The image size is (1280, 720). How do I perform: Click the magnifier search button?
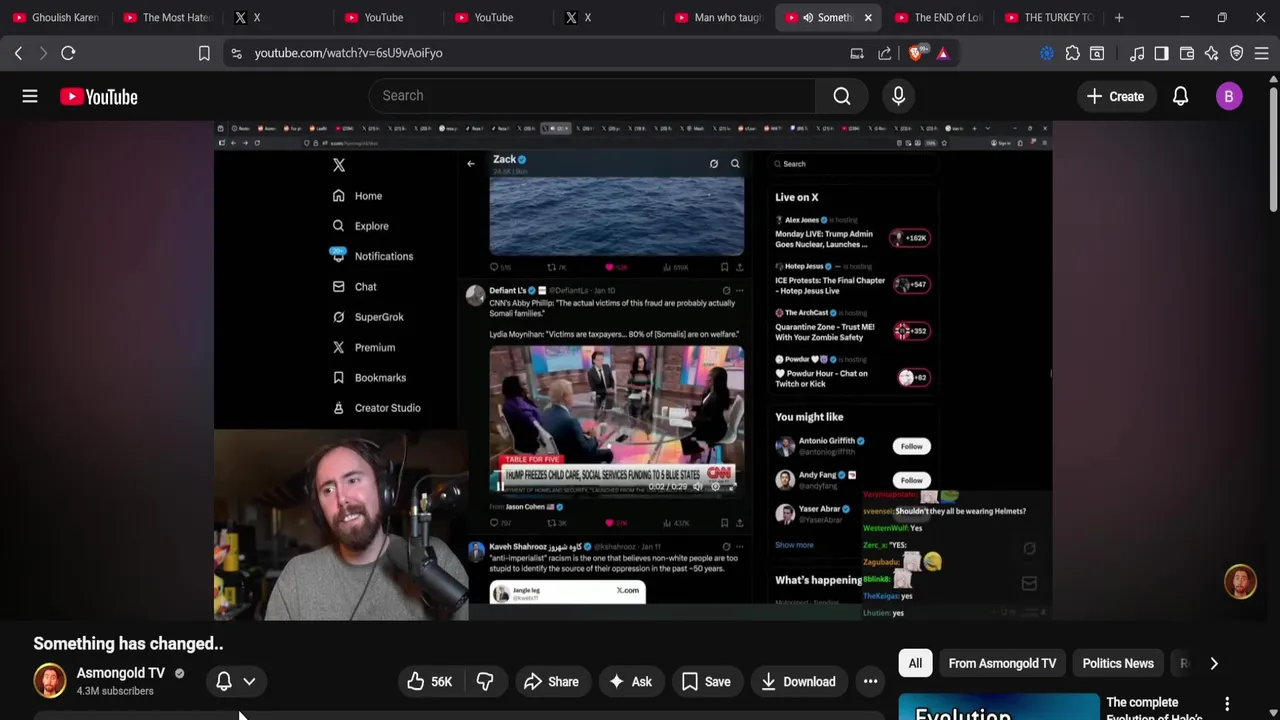[842, 96]
